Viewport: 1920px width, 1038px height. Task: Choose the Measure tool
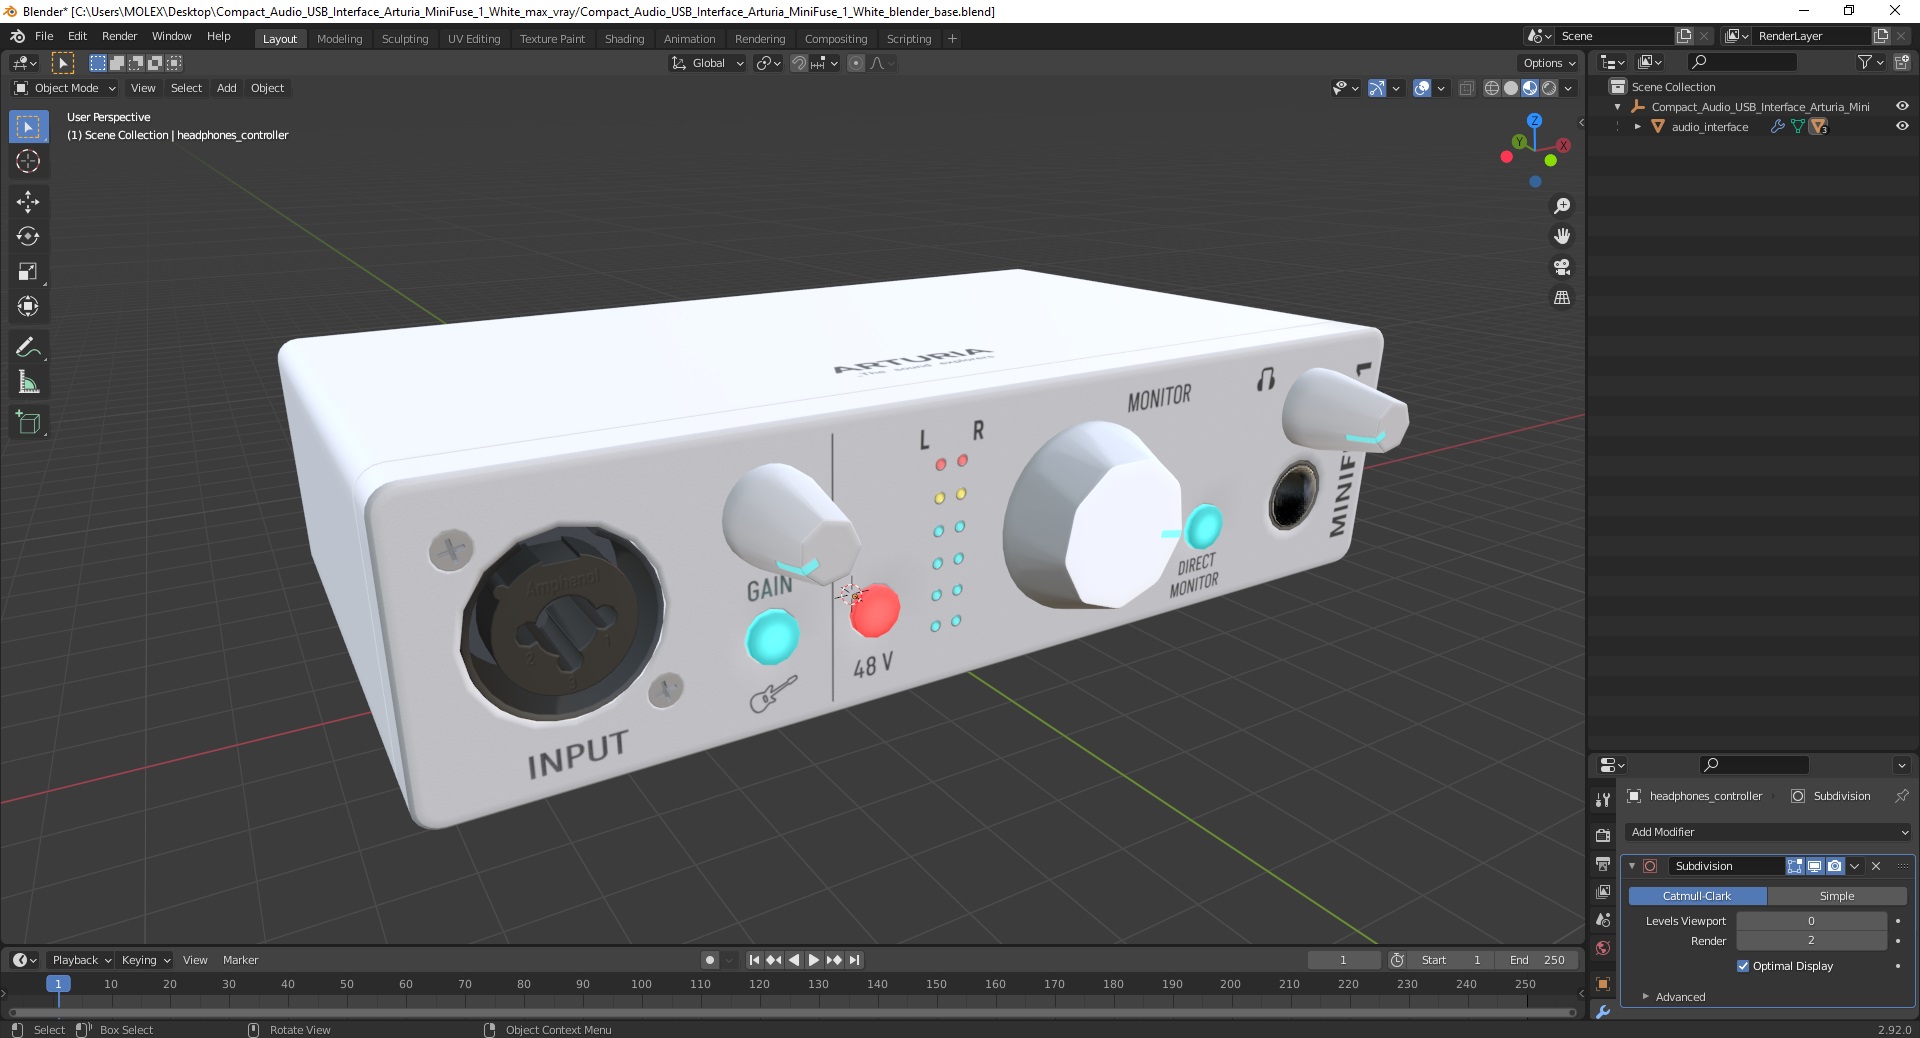[28, 383]
